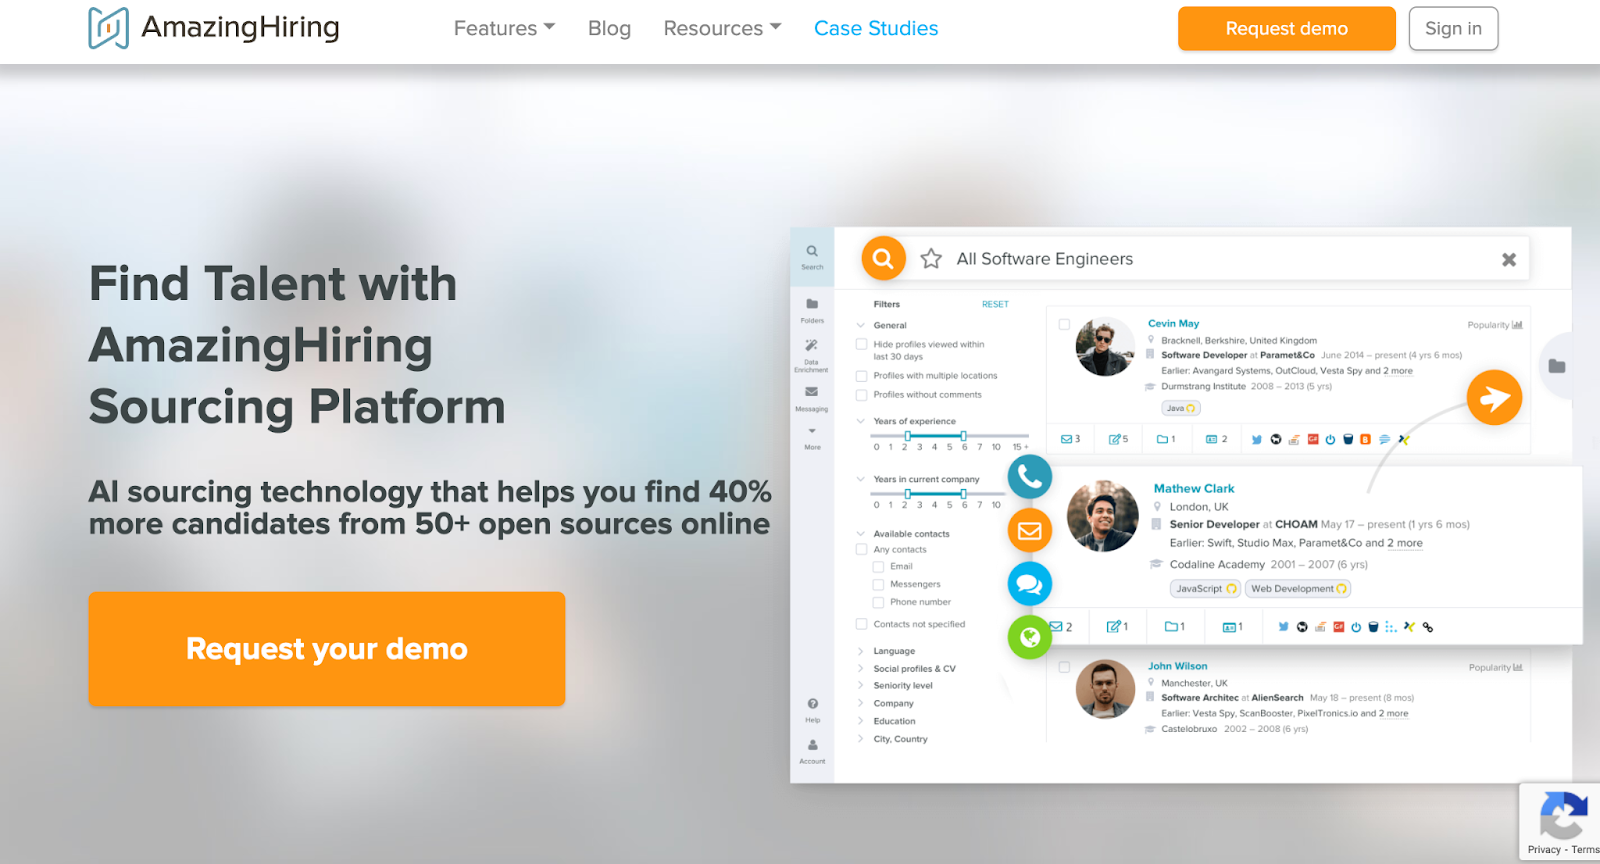
Task: Collapse Years in current company filter
Action: point(860,479)
